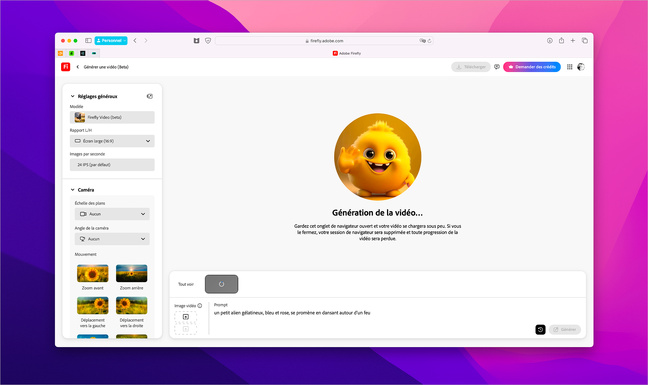Click Demander des crédits button

(x=532, y=67)
